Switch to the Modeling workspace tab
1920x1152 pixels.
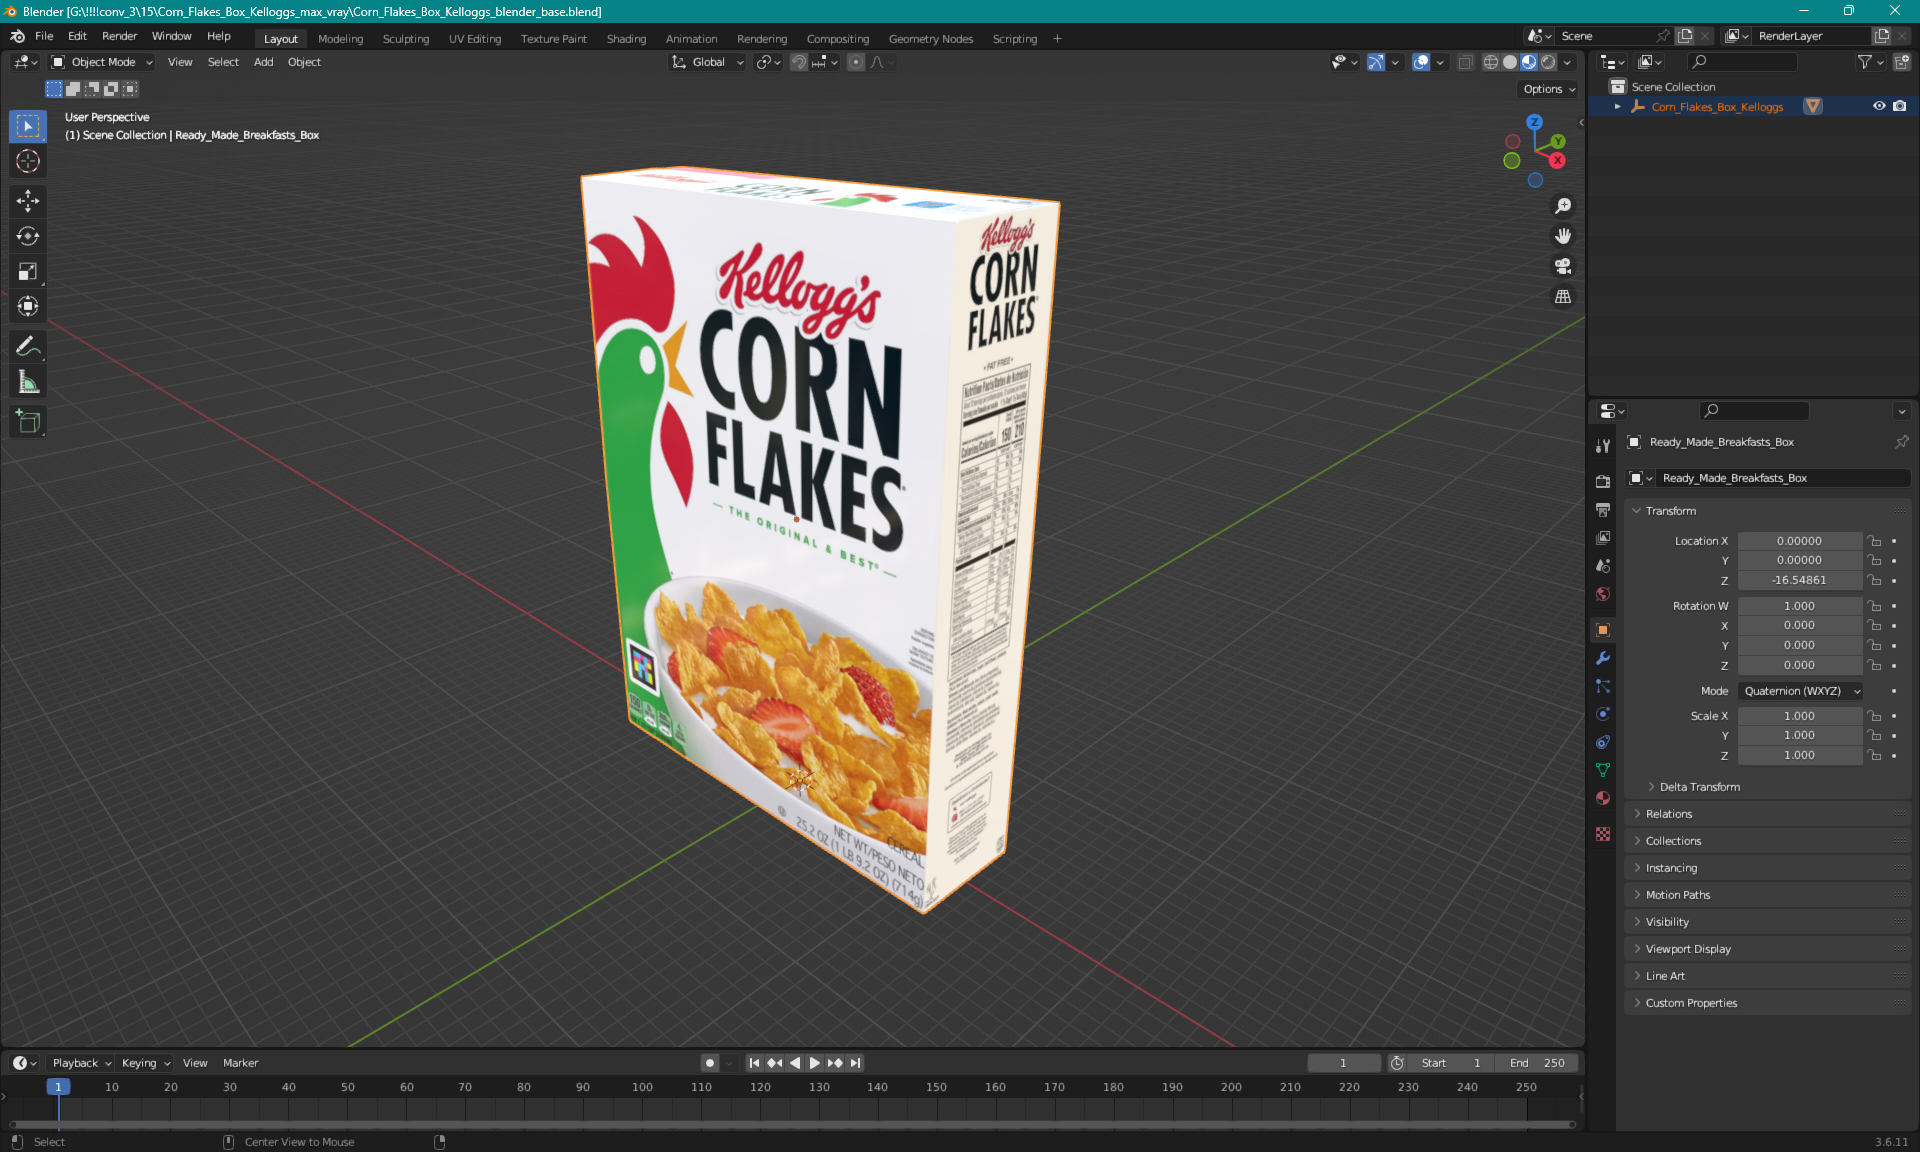click(x=340, y=39)
